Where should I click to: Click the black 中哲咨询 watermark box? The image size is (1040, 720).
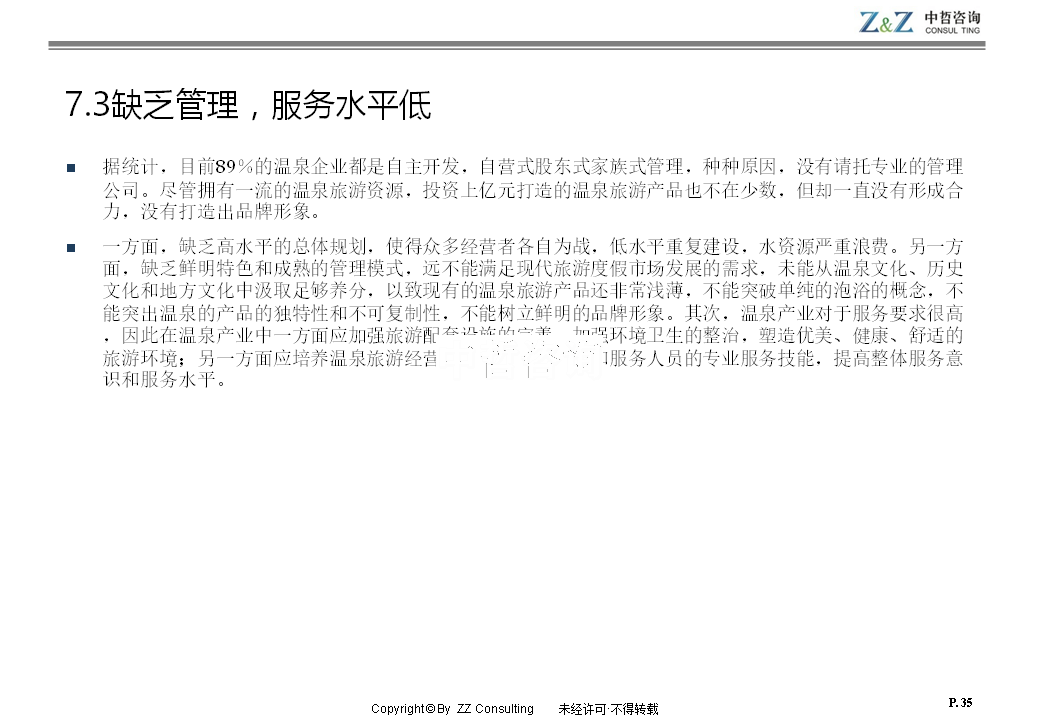(x=520, y=360)
